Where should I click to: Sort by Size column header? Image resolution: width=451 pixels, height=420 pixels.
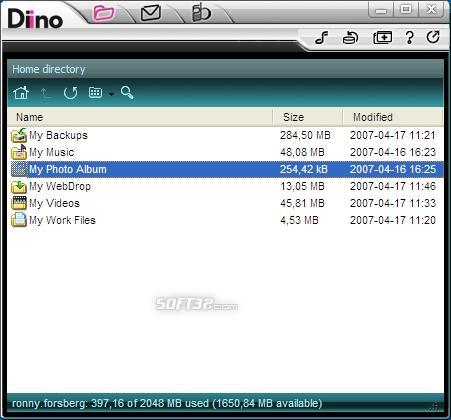pos(308,117)
